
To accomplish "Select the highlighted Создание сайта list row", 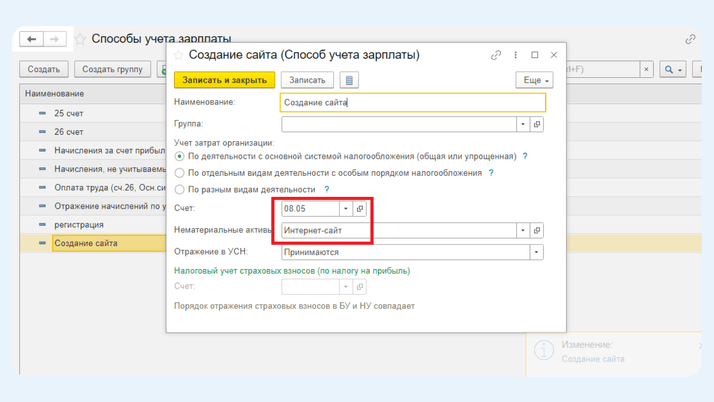I will 93,243.
